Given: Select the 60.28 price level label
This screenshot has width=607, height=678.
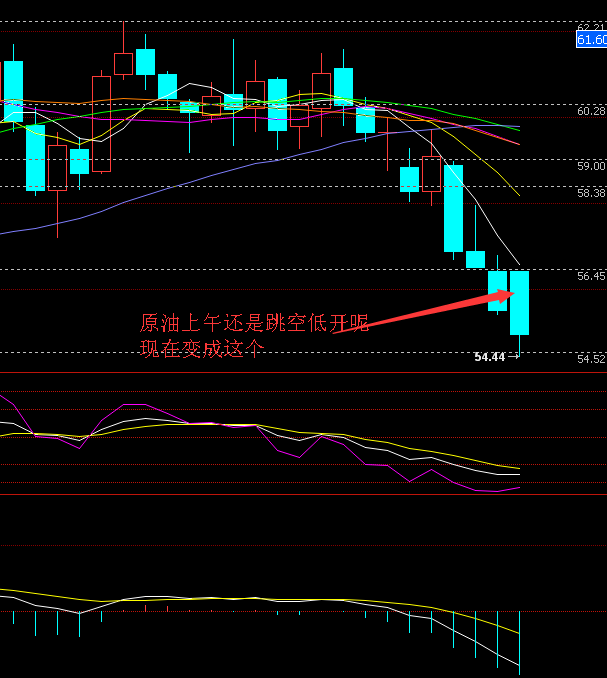Looking at the screenshot, I should (591, 111).
